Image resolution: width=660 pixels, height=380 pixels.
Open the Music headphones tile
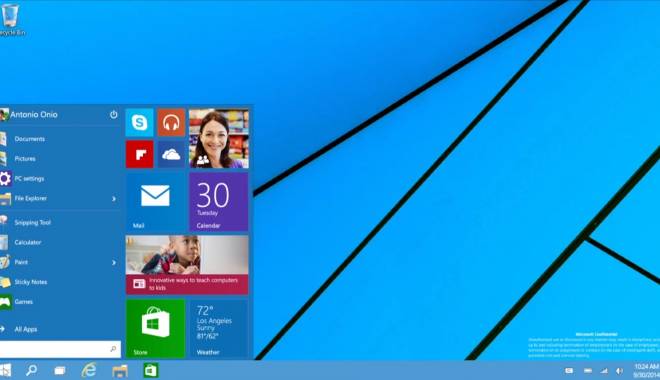coord(171,122)
